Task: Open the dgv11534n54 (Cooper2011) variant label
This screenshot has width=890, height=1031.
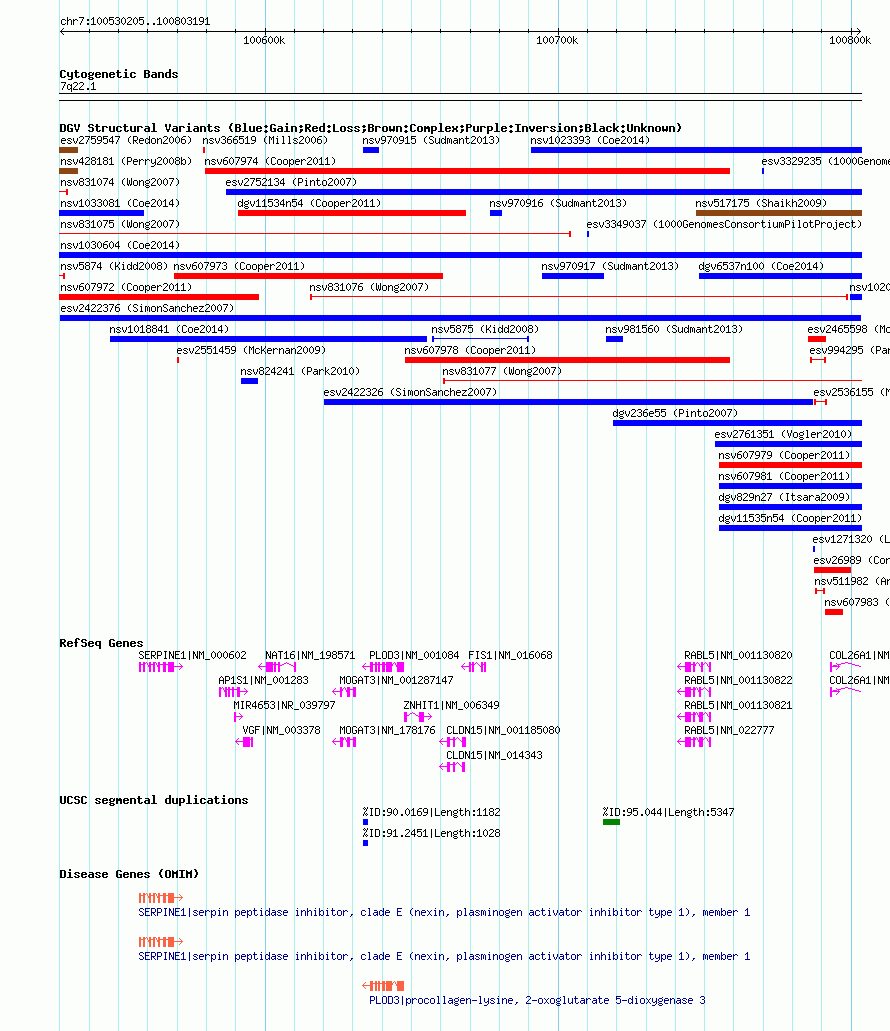Action: [x=309, y=203]
